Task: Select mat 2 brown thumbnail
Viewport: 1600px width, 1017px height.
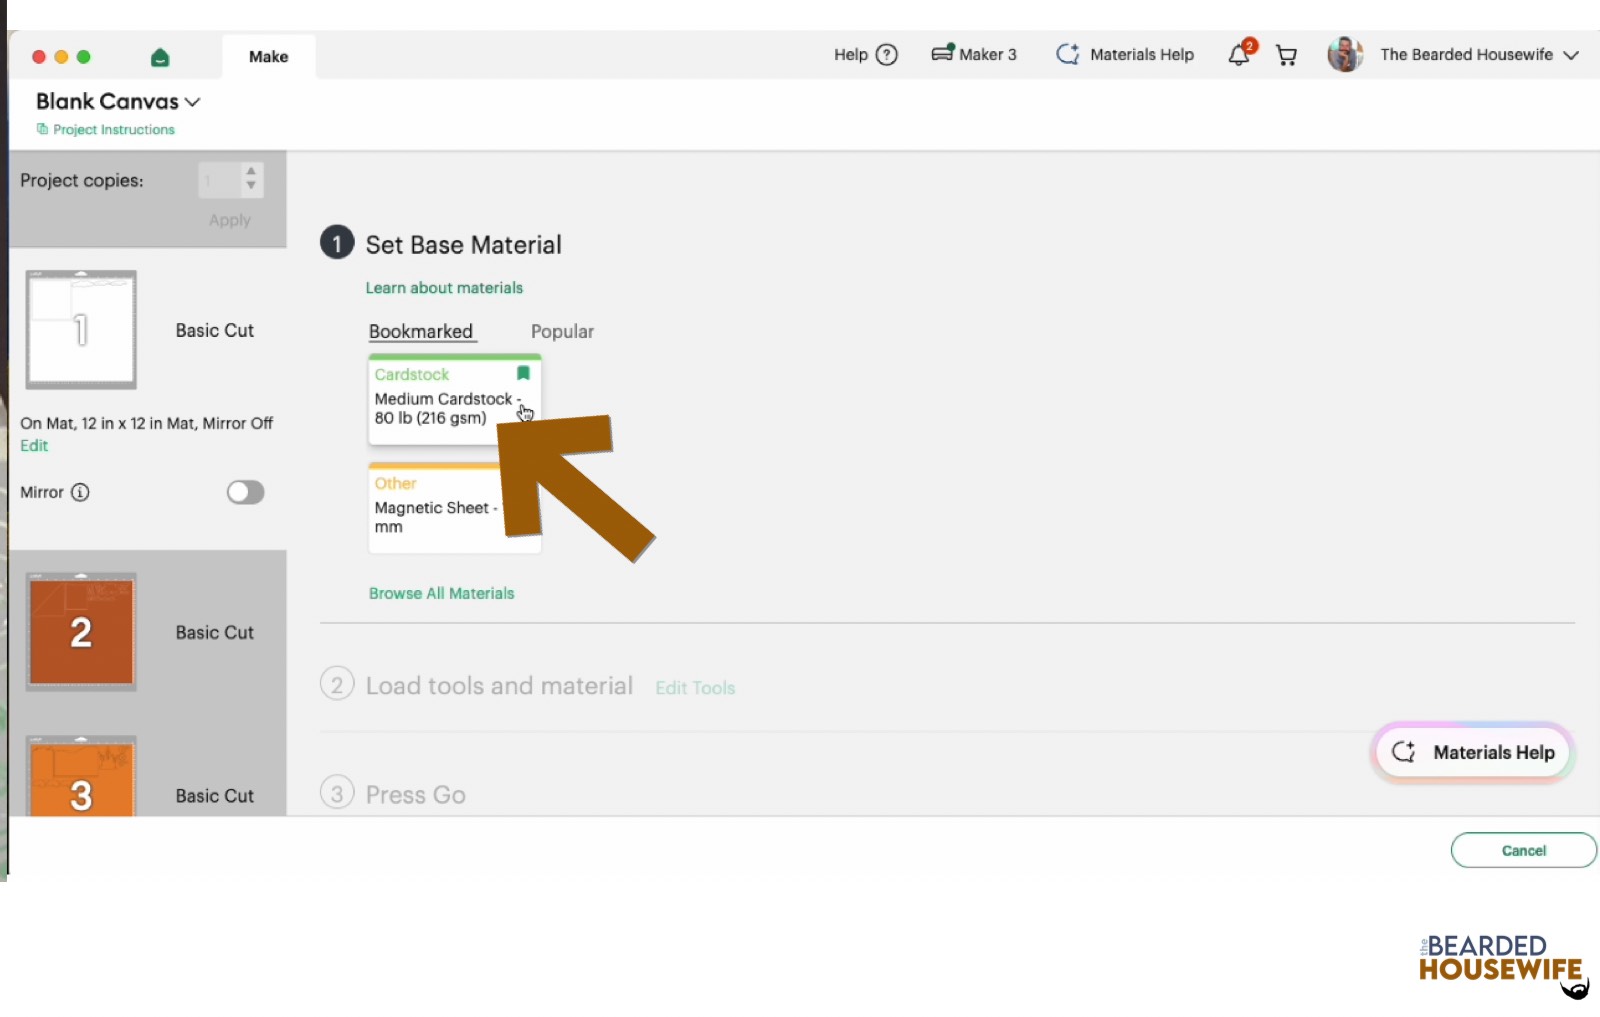Action: pos(81,632)
